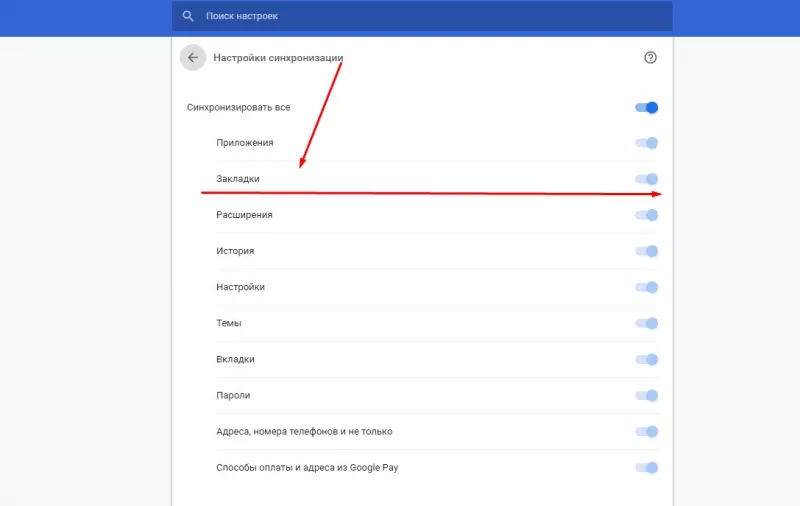Image resolution: width=800 pixels, height=506 pixels.
Task: Toggle Темы sync switch
Action: [x=647, y=323]
